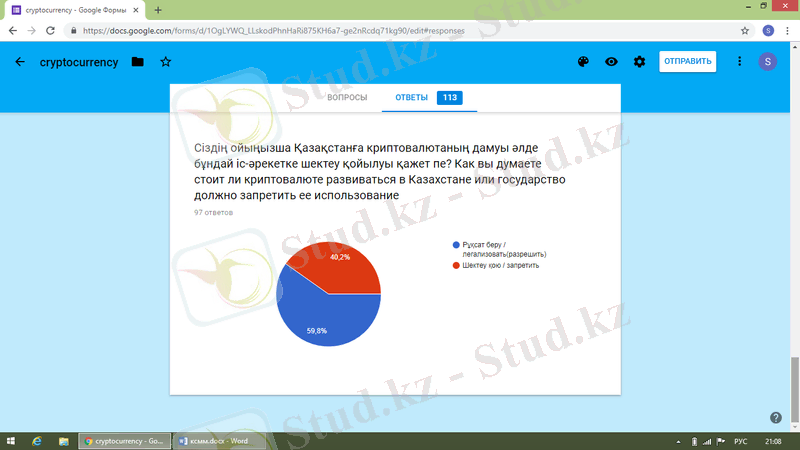Image resolution: width=800 pixels, height=450 pixels.
Task: Open a new browser tab
Action: point(158,10)
